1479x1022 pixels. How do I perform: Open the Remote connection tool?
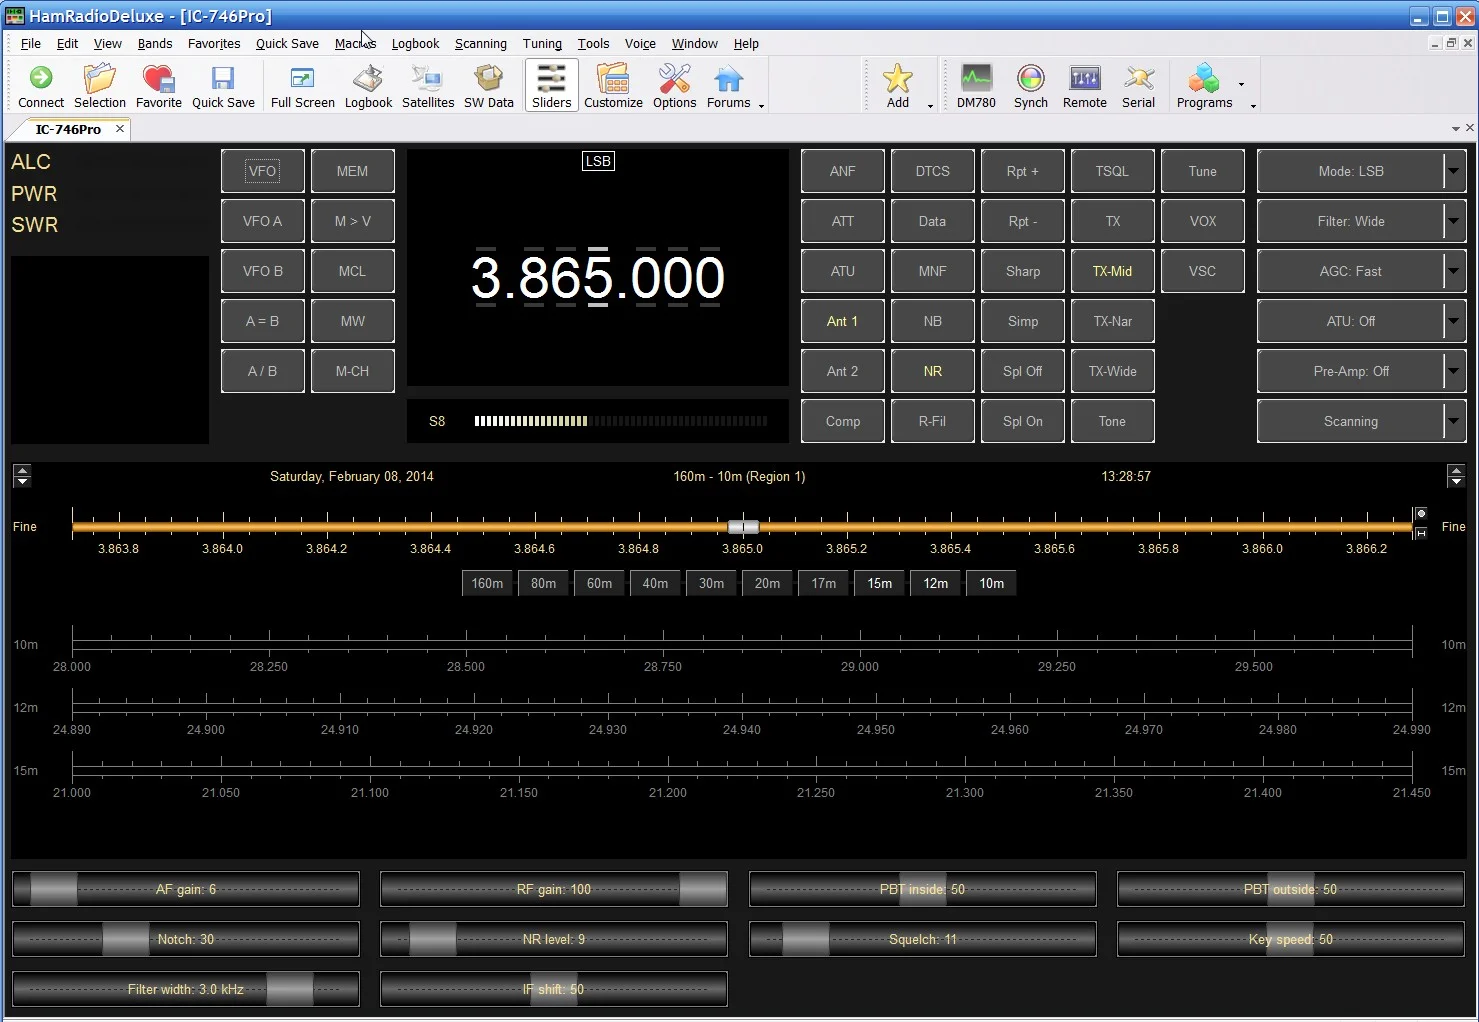tap(1085, 86)
